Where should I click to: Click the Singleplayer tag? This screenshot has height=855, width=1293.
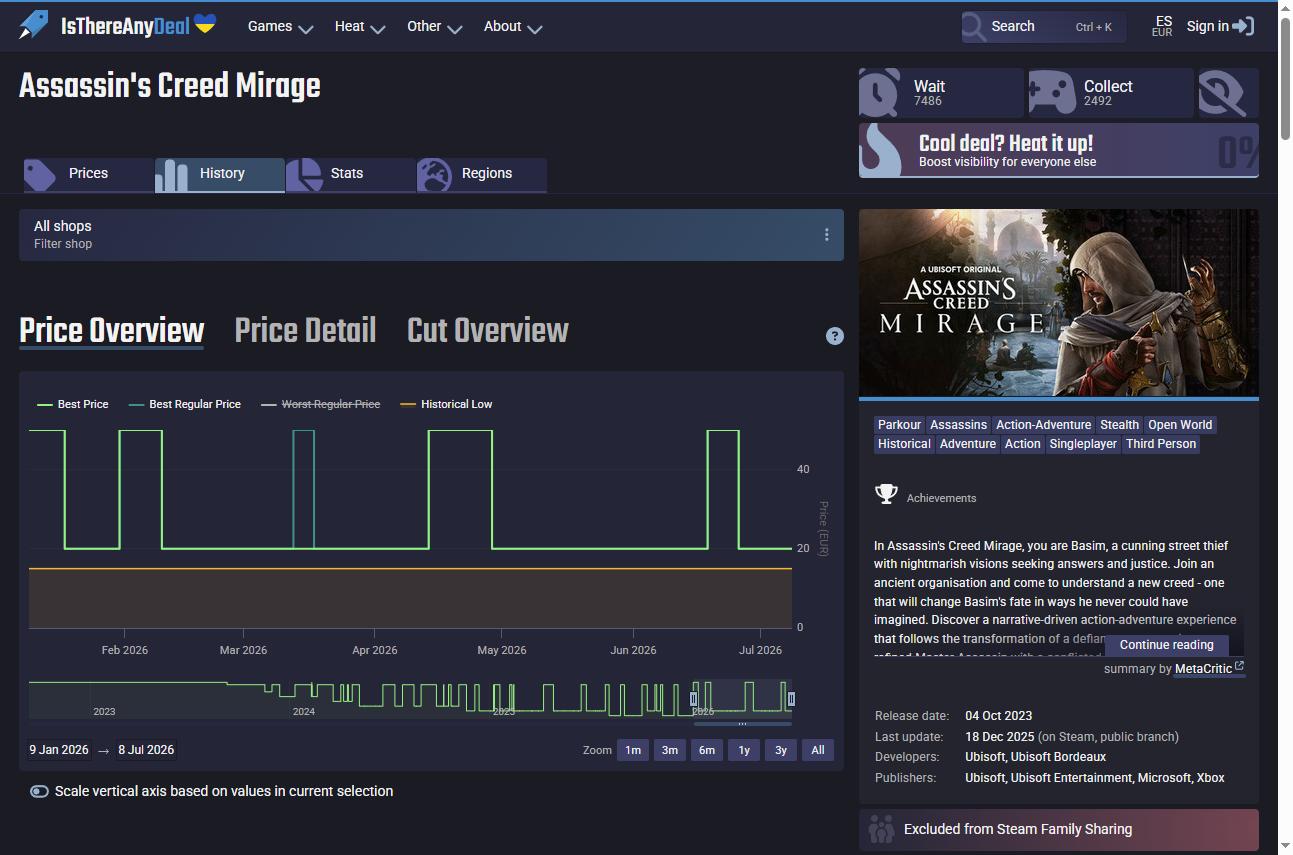(1083, 444)
